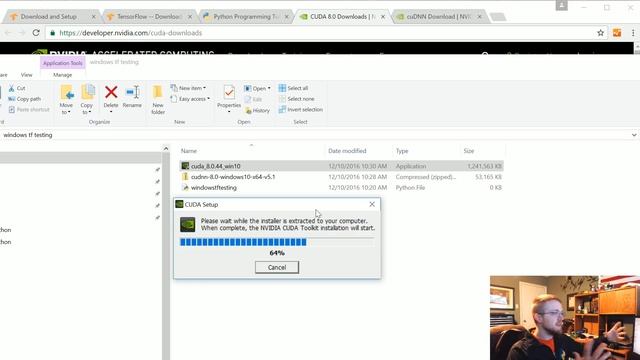The width and height of the screenshot is (640, 360).
Task: Create a New folder from the ribbon
Action: pos(158,100)
